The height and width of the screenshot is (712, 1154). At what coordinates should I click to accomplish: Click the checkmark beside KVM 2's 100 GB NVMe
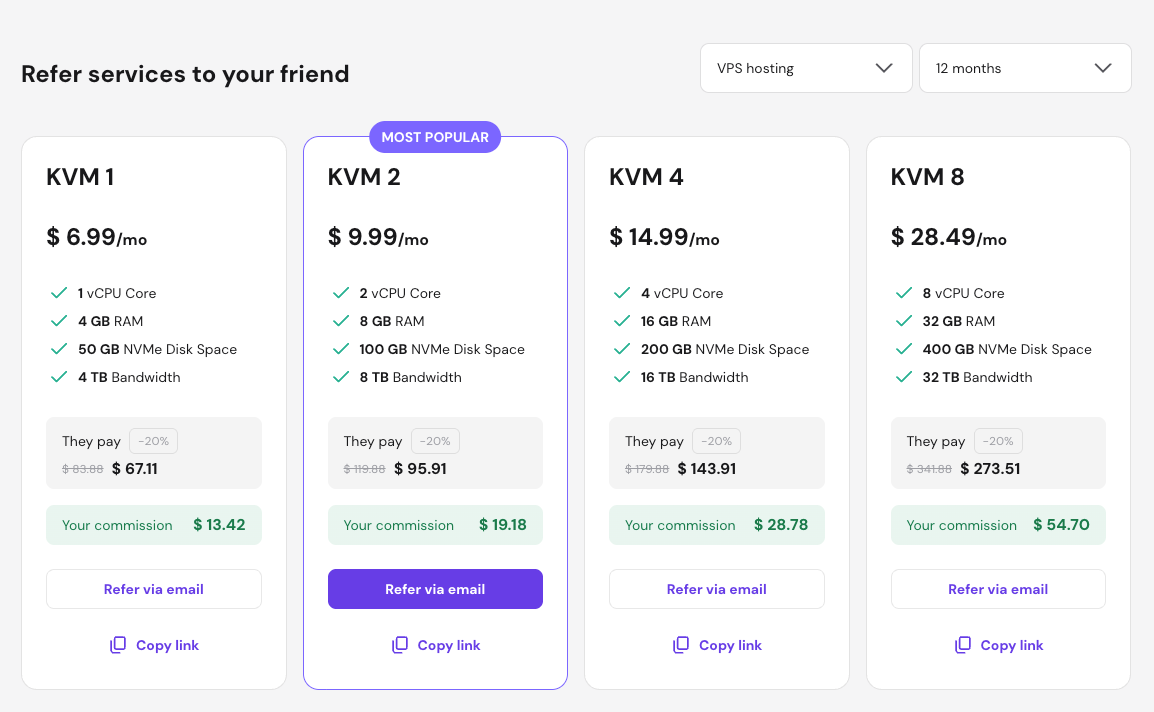pos(341,349)
